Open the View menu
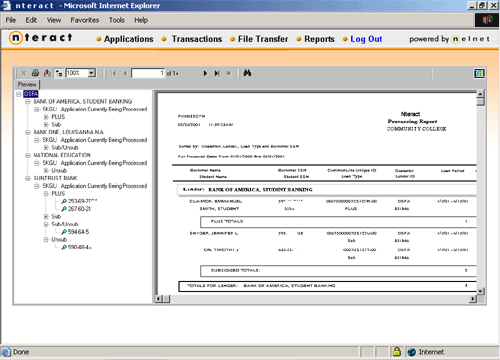 [x=54, y=20]
